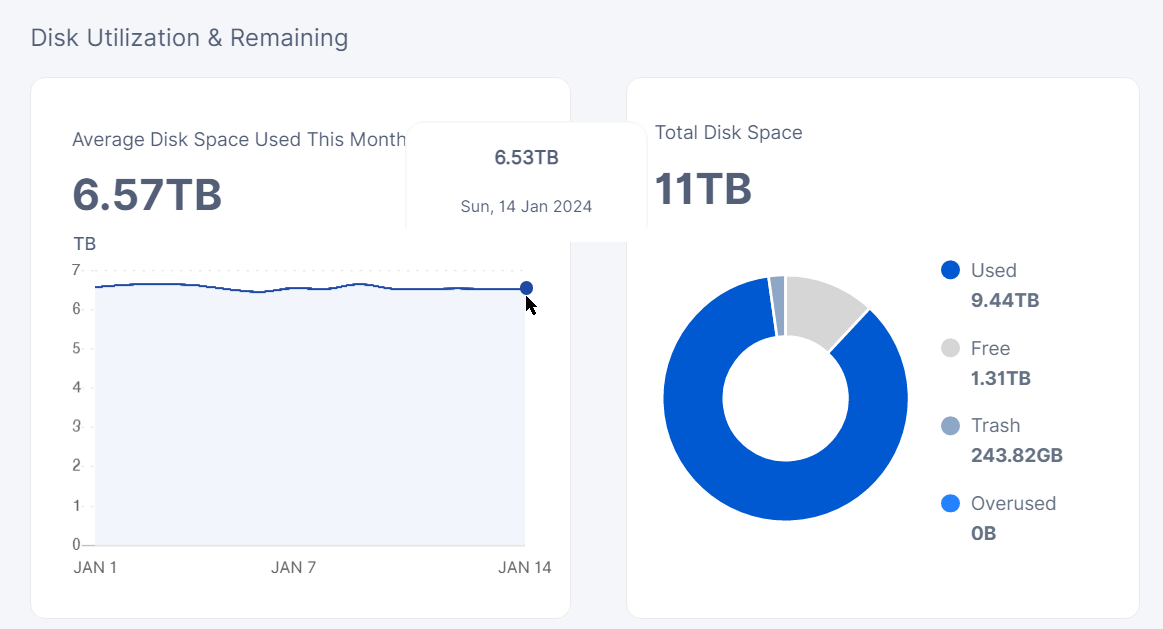
Task: Click the Trash legend color dot
Action: coord(950,426)
